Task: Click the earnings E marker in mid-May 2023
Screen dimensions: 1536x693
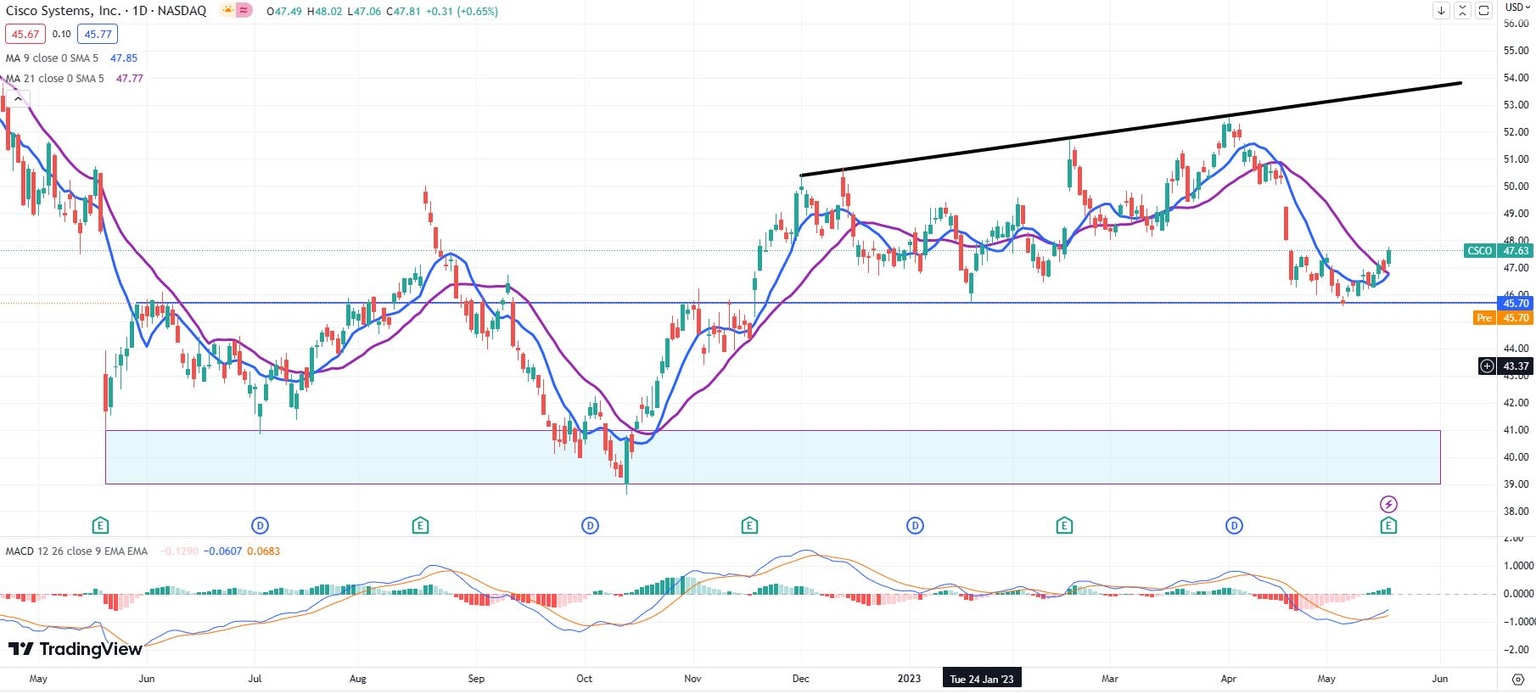Action: pos(1389,525)
